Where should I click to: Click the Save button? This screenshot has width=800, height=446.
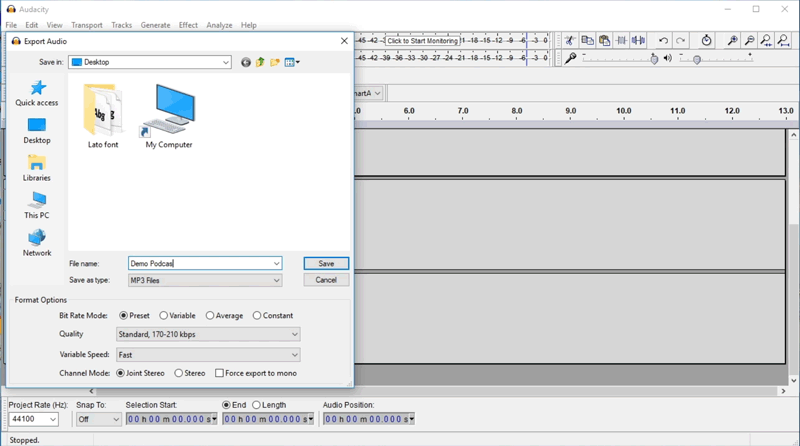(x=326, y=263)
